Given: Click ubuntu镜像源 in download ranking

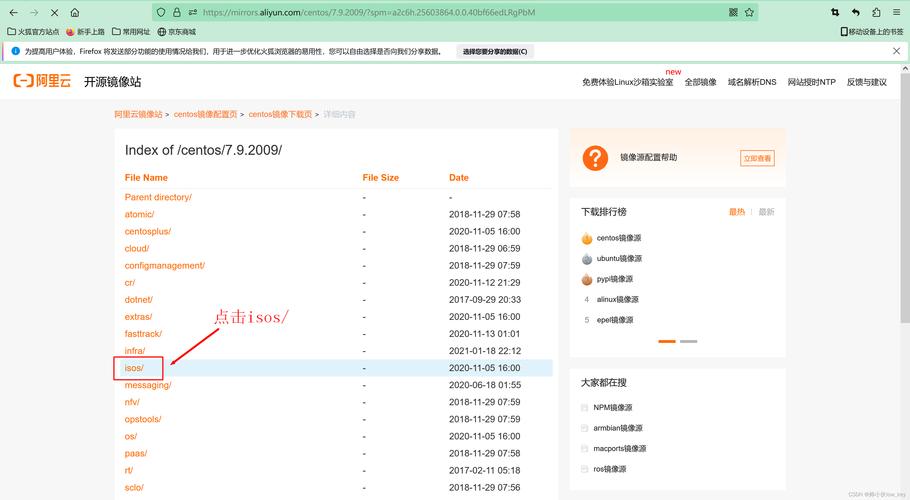Looking at the screenshot, I should coord(619,259).
